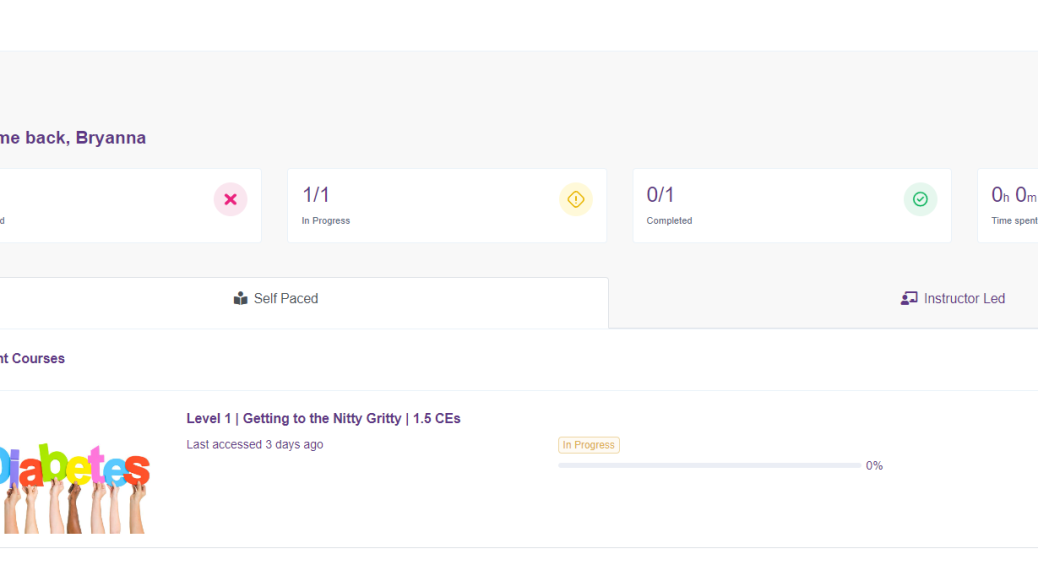Click the orange In Progress status badge
The image size is (1038, 576).
point(589,445)
